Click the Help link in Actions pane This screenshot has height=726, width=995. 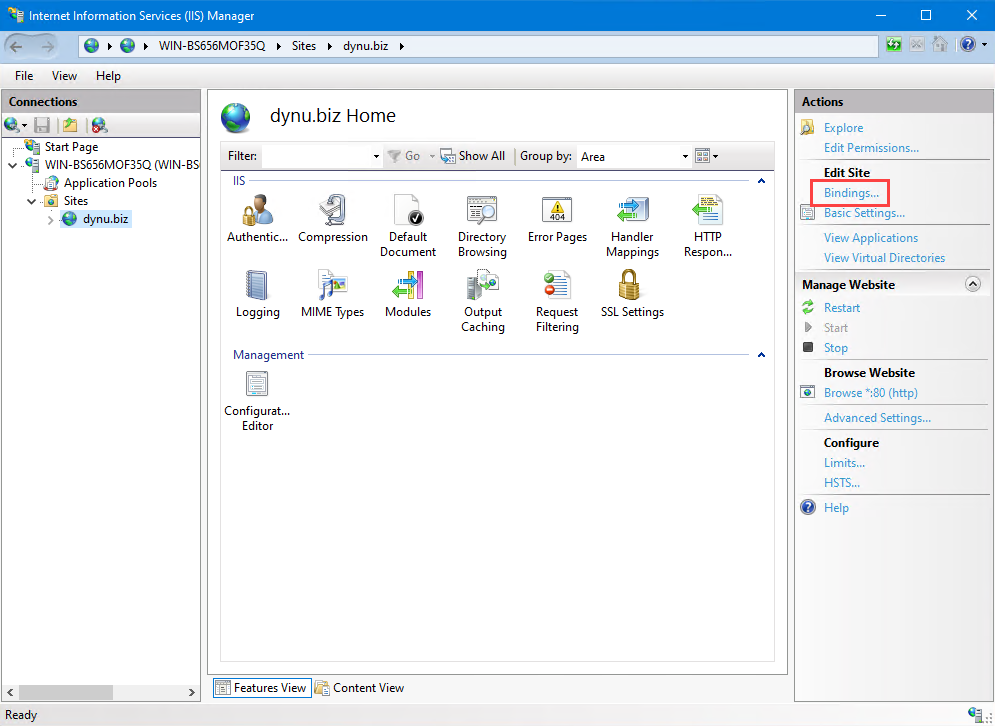click(x=836, y=508)
